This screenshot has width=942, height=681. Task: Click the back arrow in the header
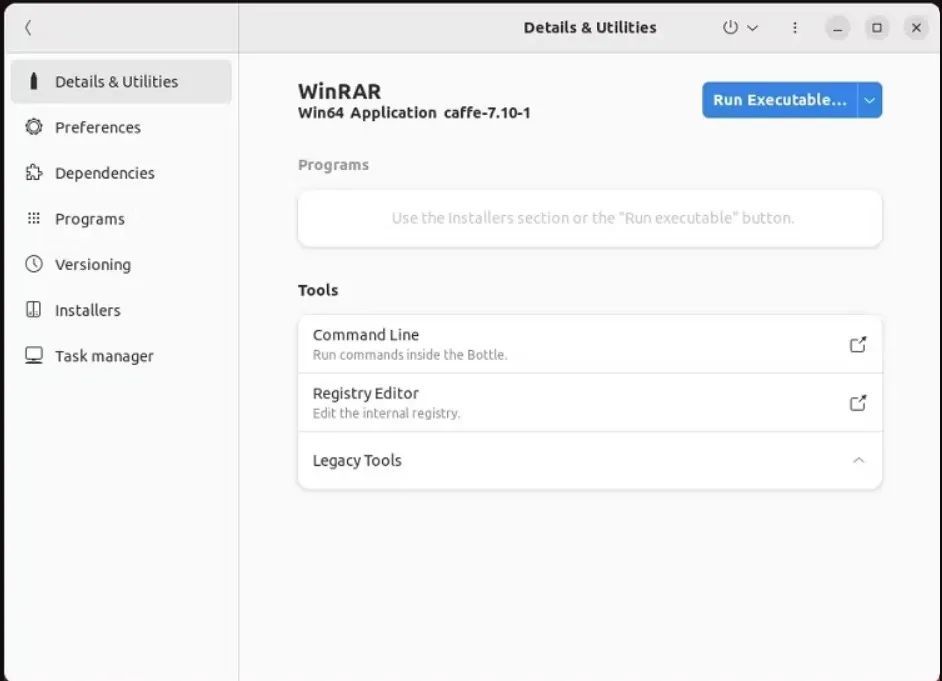[x=28, y=28]
